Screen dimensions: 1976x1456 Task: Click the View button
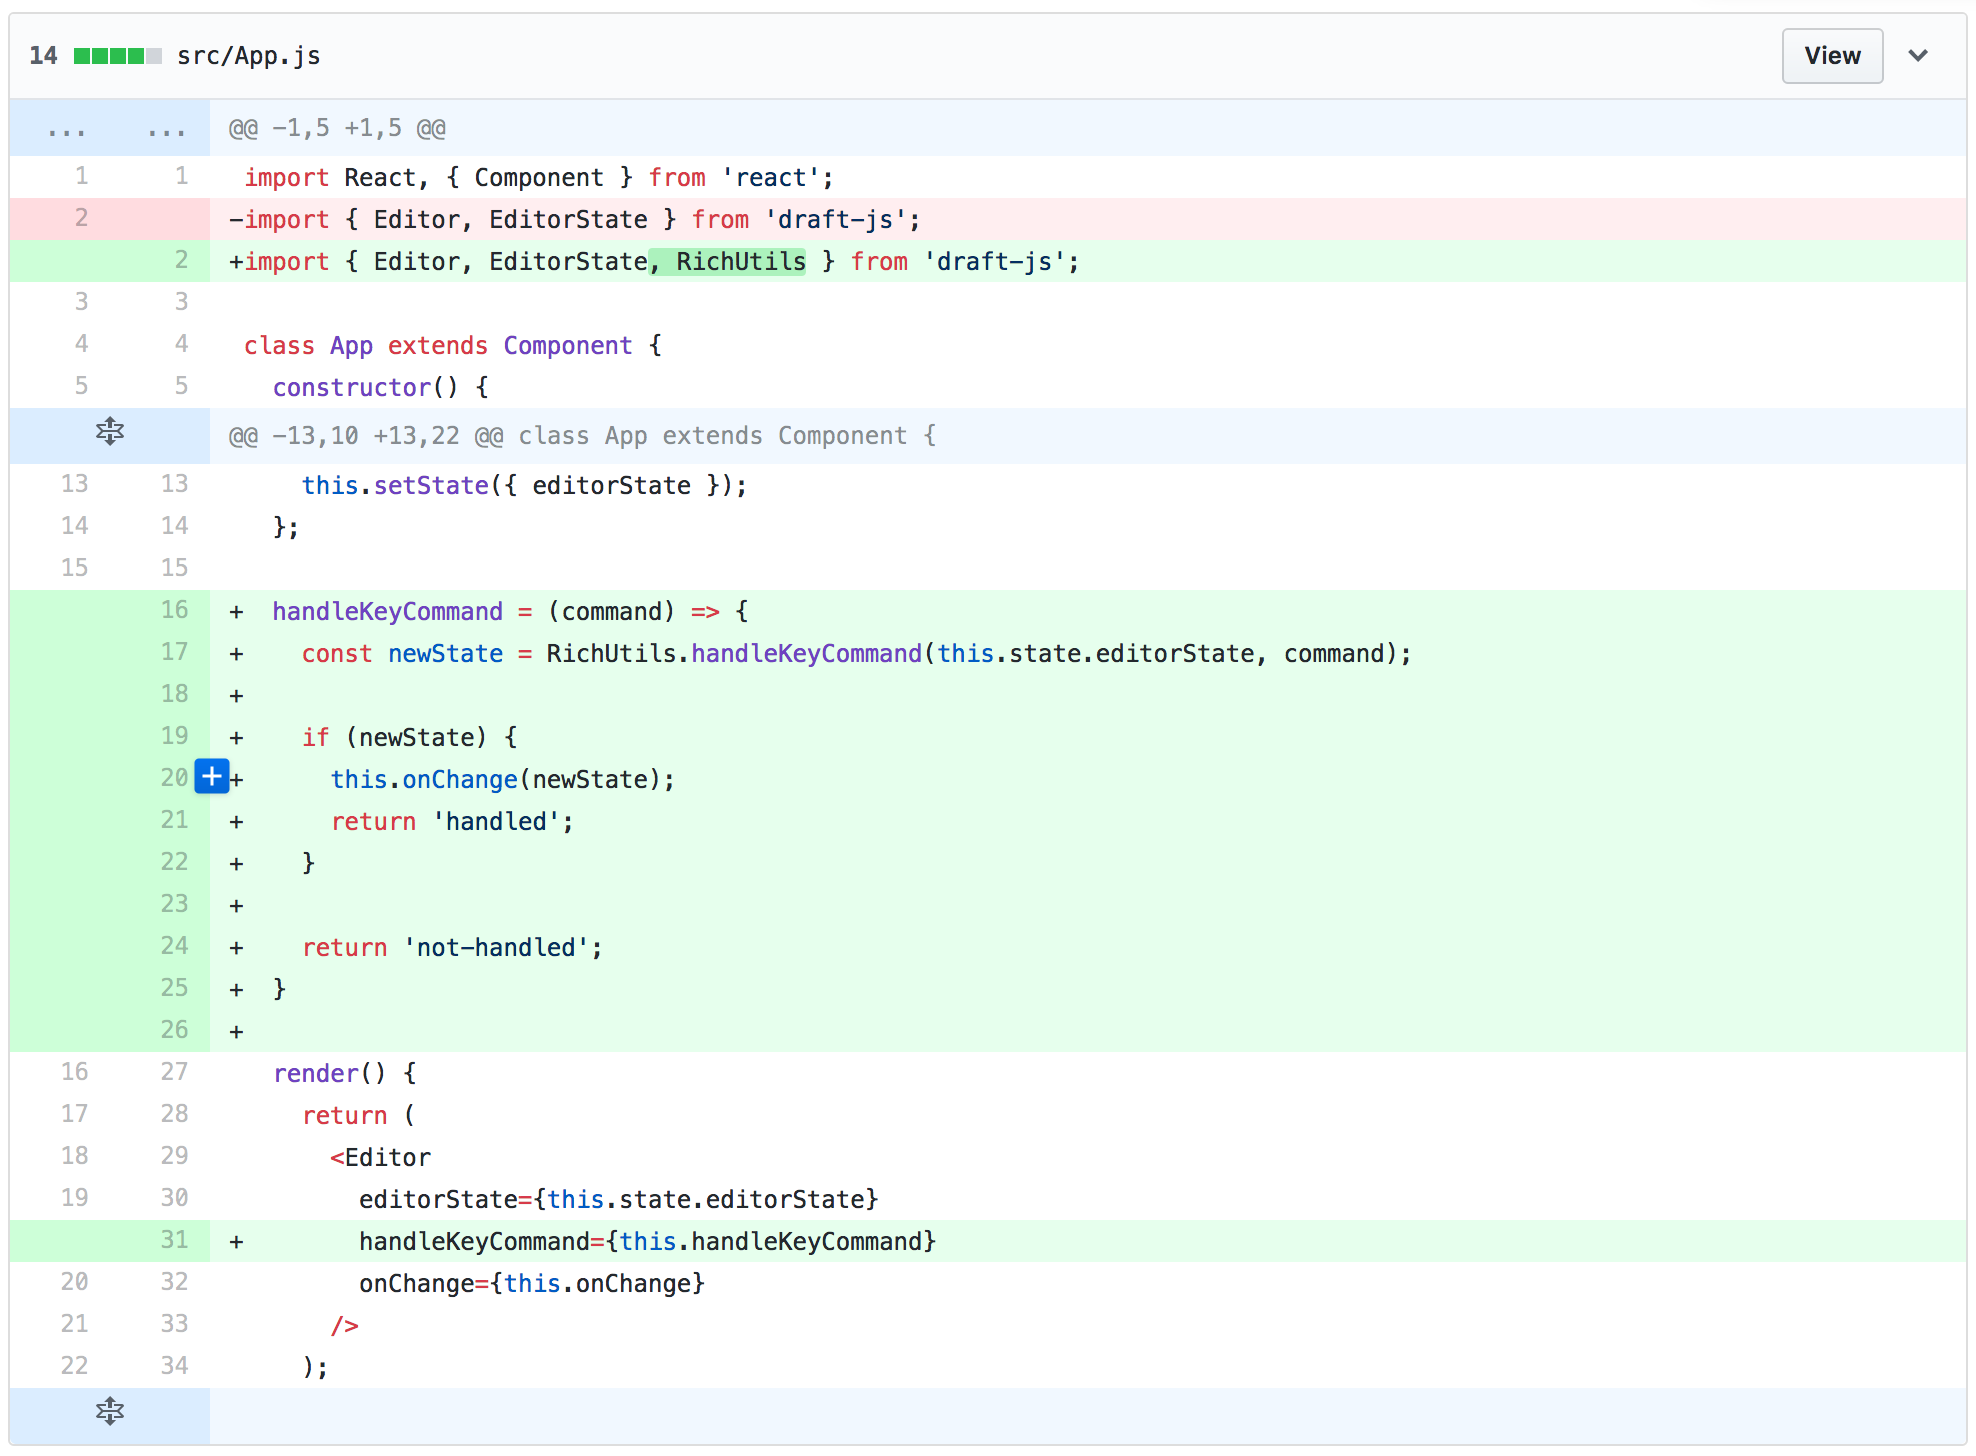pyautogui.click(x=1830, y=56)
